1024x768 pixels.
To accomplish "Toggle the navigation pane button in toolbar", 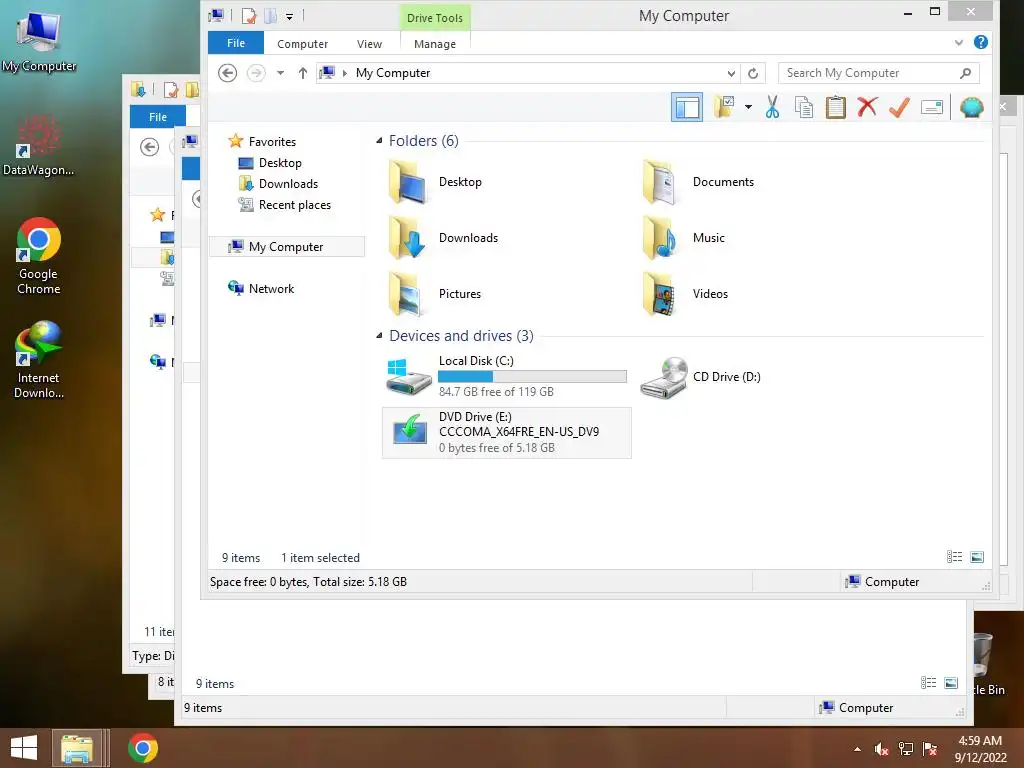I will point(687,107).
